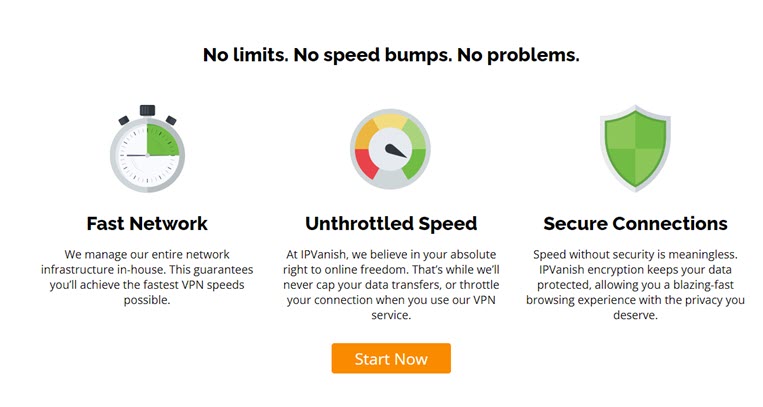Select the Fast Network heading
The width and height of the screenshot is (763, 407).
147,223
